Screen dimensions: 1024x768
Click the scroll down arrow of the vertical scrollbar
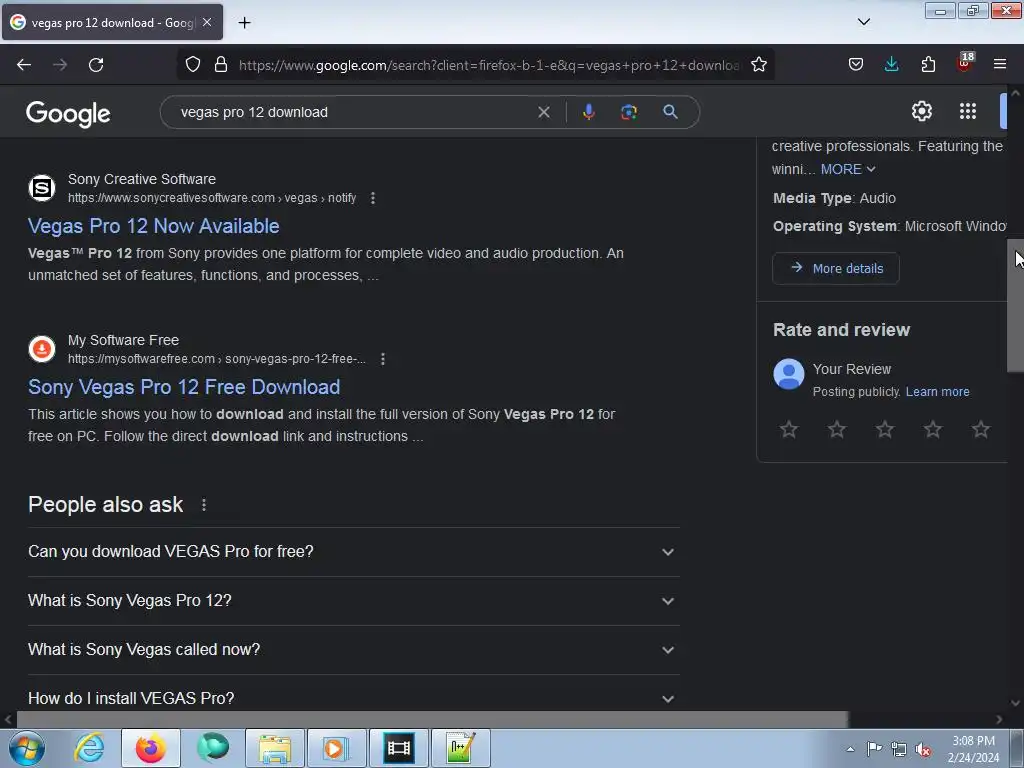click(x=1016, y=703)
